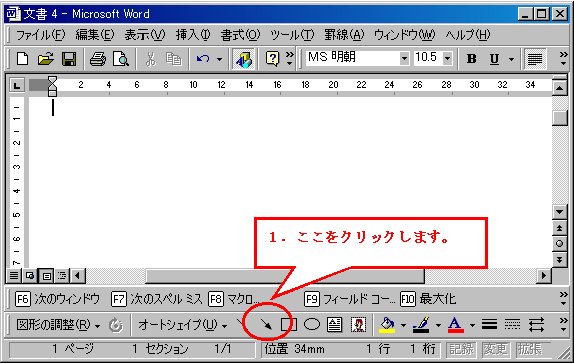Click the Cut scissors icon

point(150,59)
